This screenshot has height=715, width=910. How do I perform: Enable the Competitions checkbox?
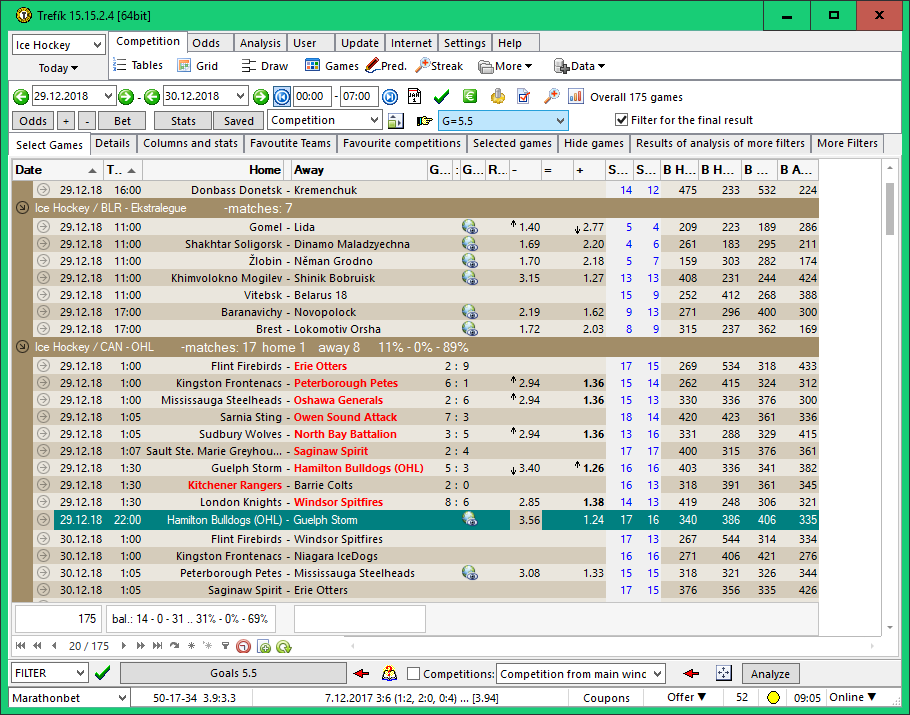click(414, 674)
